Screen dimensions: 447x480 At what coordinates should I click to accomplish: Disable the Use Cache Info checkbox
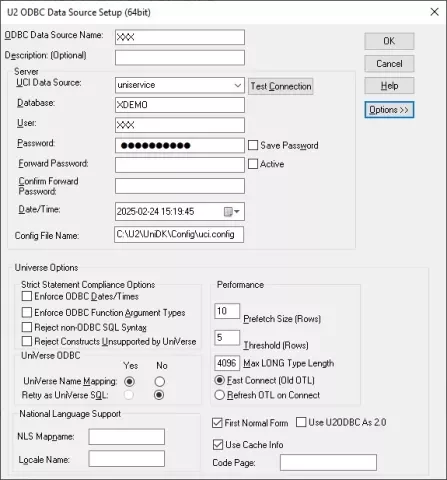coord(218,444)
